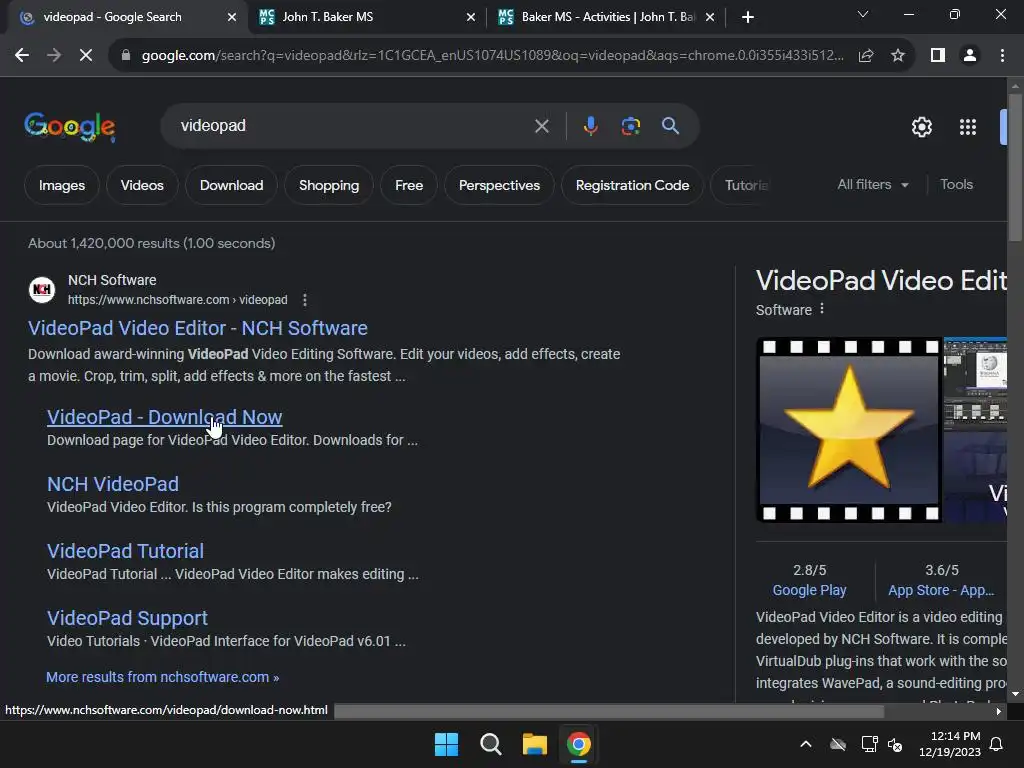
Task: Click the Google logo
Action: (70, 127)
